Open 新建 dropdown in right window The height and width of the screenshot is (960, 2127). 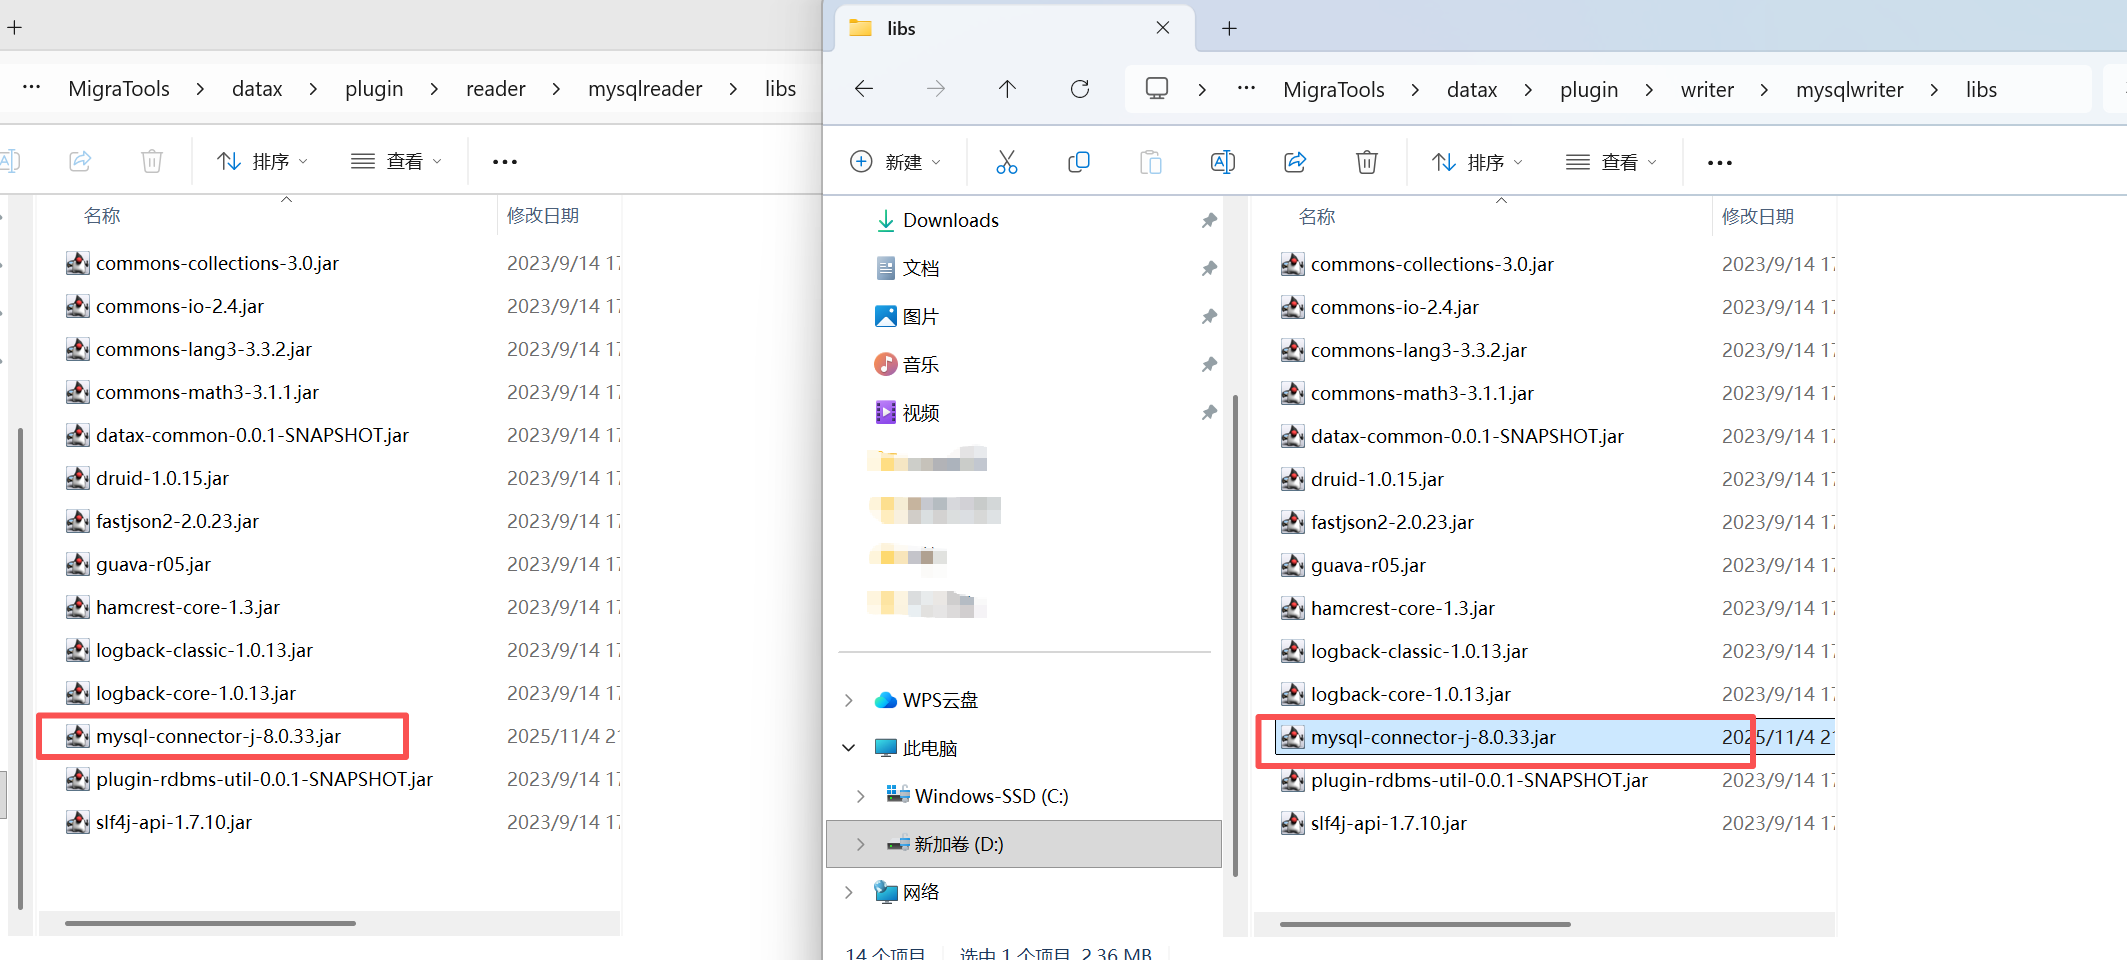point(896,162)
